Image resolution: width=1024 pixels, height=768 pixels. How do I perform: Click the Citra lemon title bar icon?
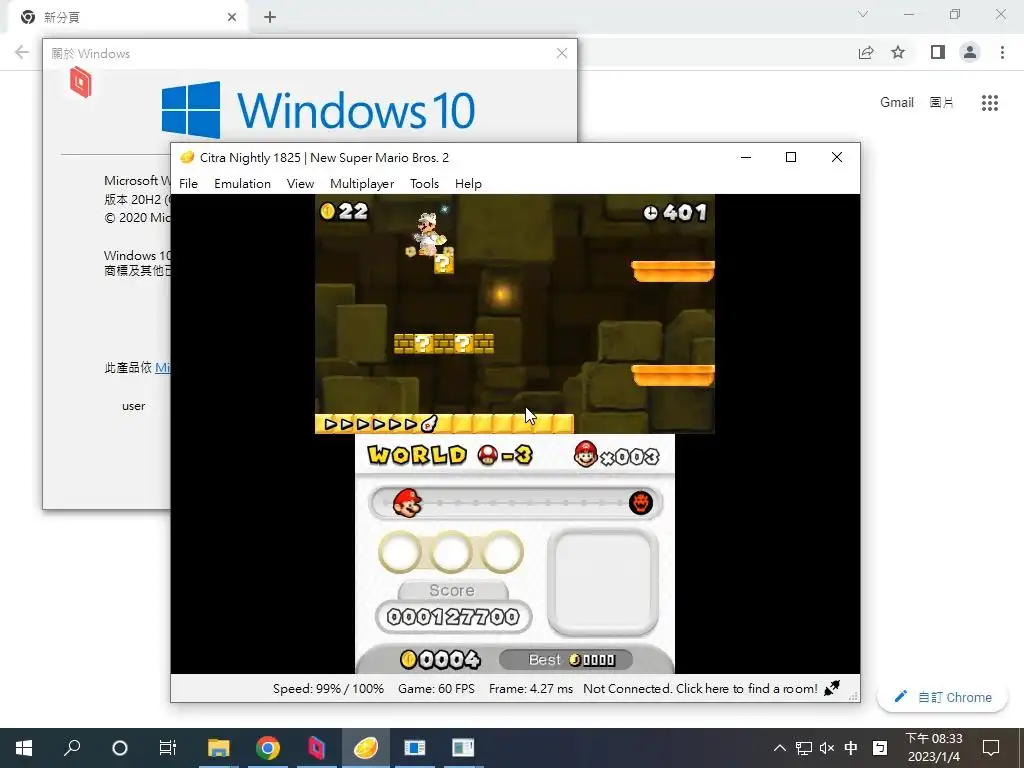point(187,157)
